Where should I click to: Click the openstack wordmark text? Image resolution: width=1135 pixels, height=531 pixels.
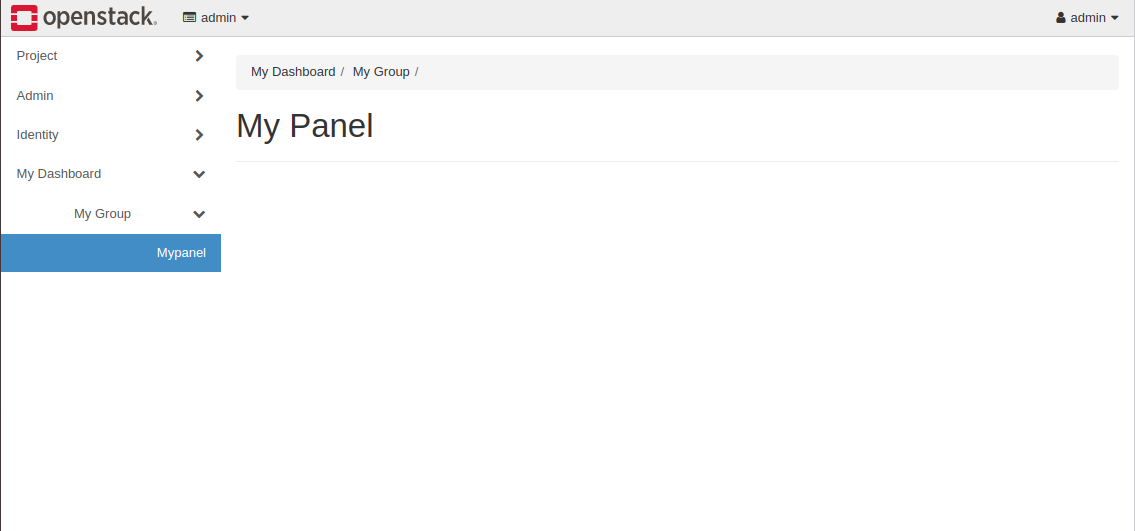point(99,17)
